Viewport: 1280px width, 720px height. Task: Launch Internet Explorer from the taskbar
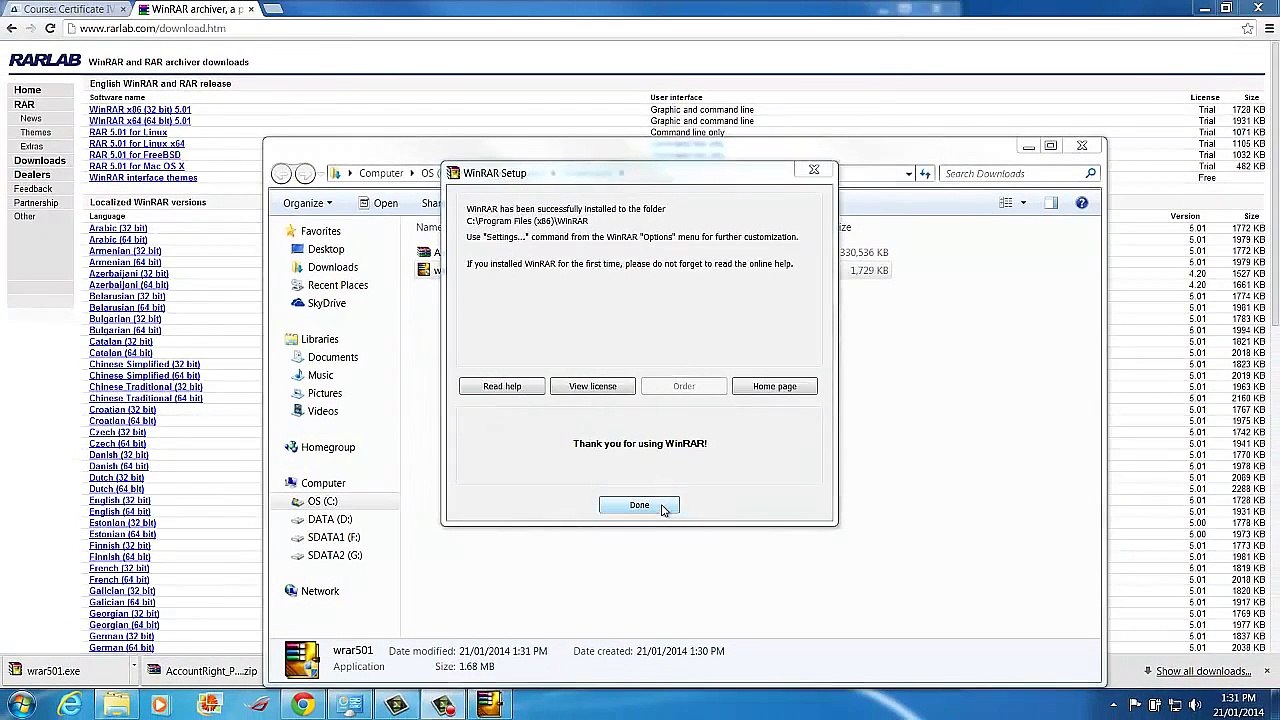point(69,705)
